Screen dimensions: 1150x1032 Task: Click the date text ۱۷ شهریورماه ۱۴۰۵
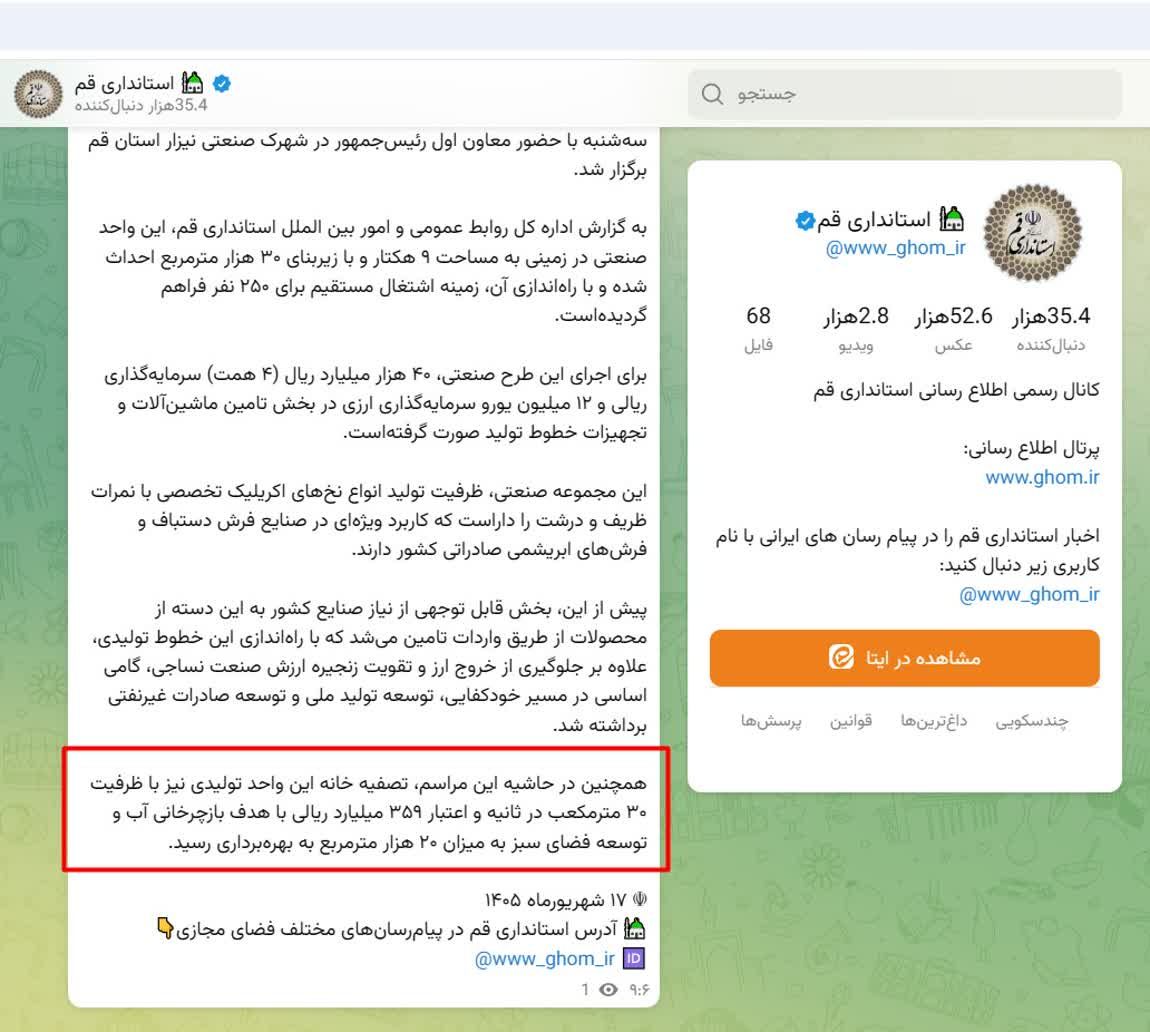(555, 900)
